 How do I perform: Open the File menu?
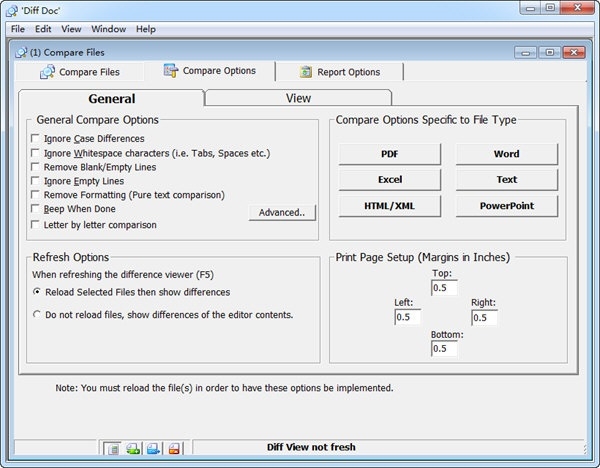point(18,29)
